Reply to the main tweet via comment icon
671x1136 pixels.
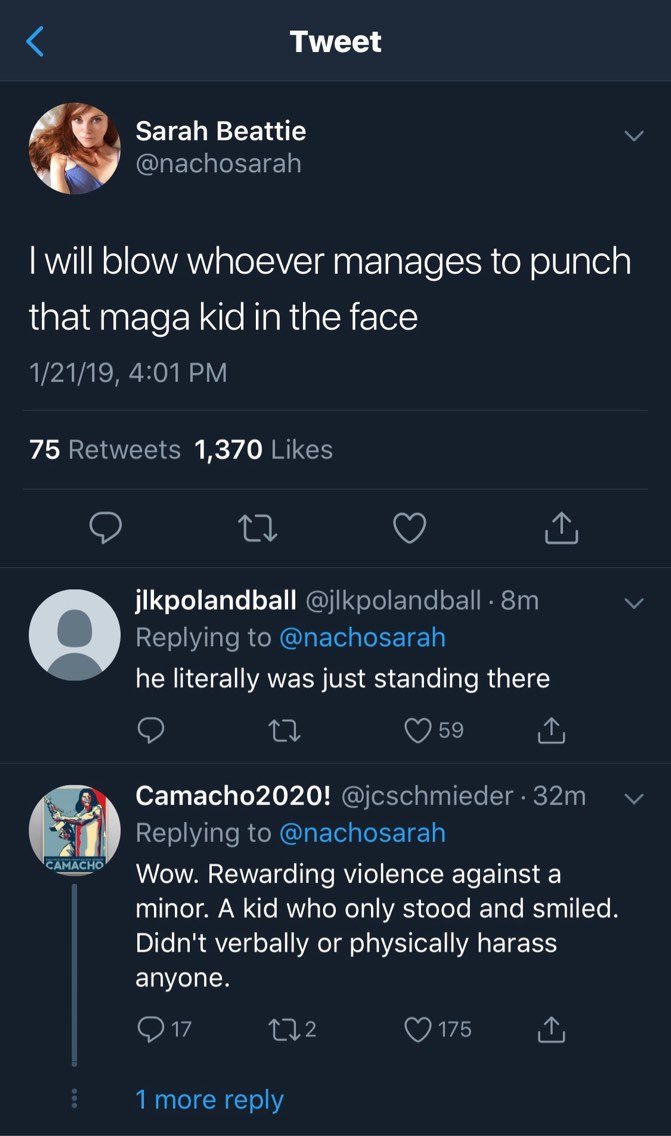(105, 528)
